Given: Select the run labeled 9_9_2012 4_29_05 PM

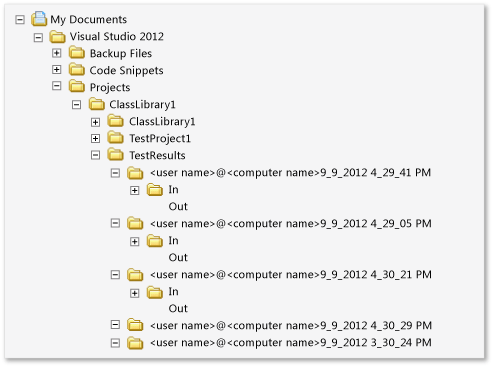Looking at the screenshot, I should pos(291,223).
